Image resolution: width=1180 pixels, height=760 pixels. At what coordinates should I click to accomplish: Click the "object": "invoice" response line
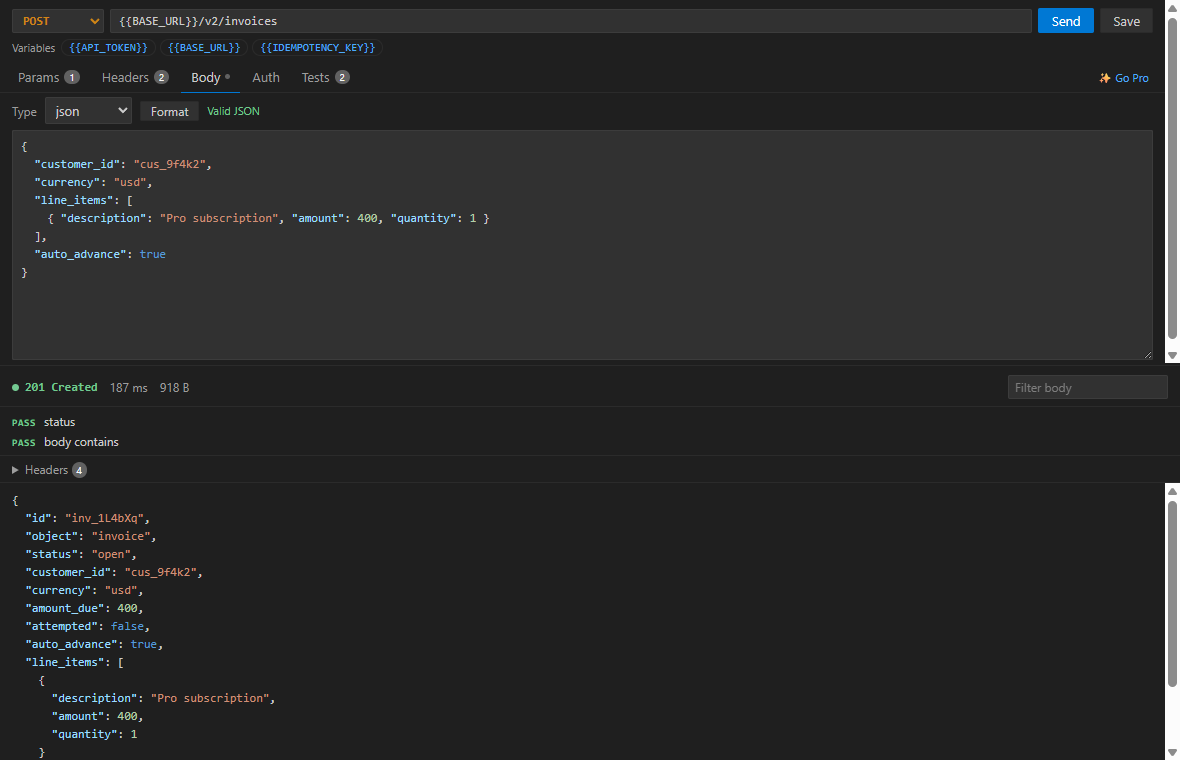coord(90,536)
